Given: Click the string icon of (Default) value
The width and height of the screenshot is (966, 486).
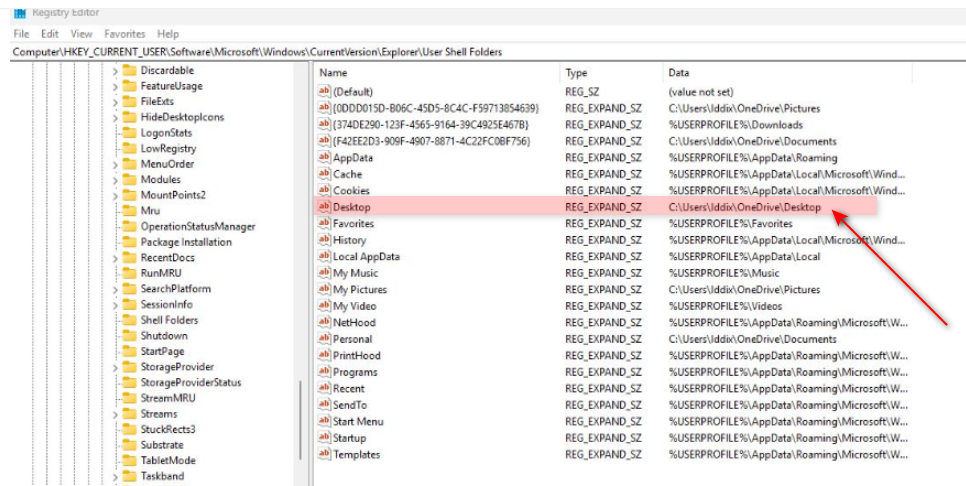Looking at the screenshot, I should [x=324, y=92].
